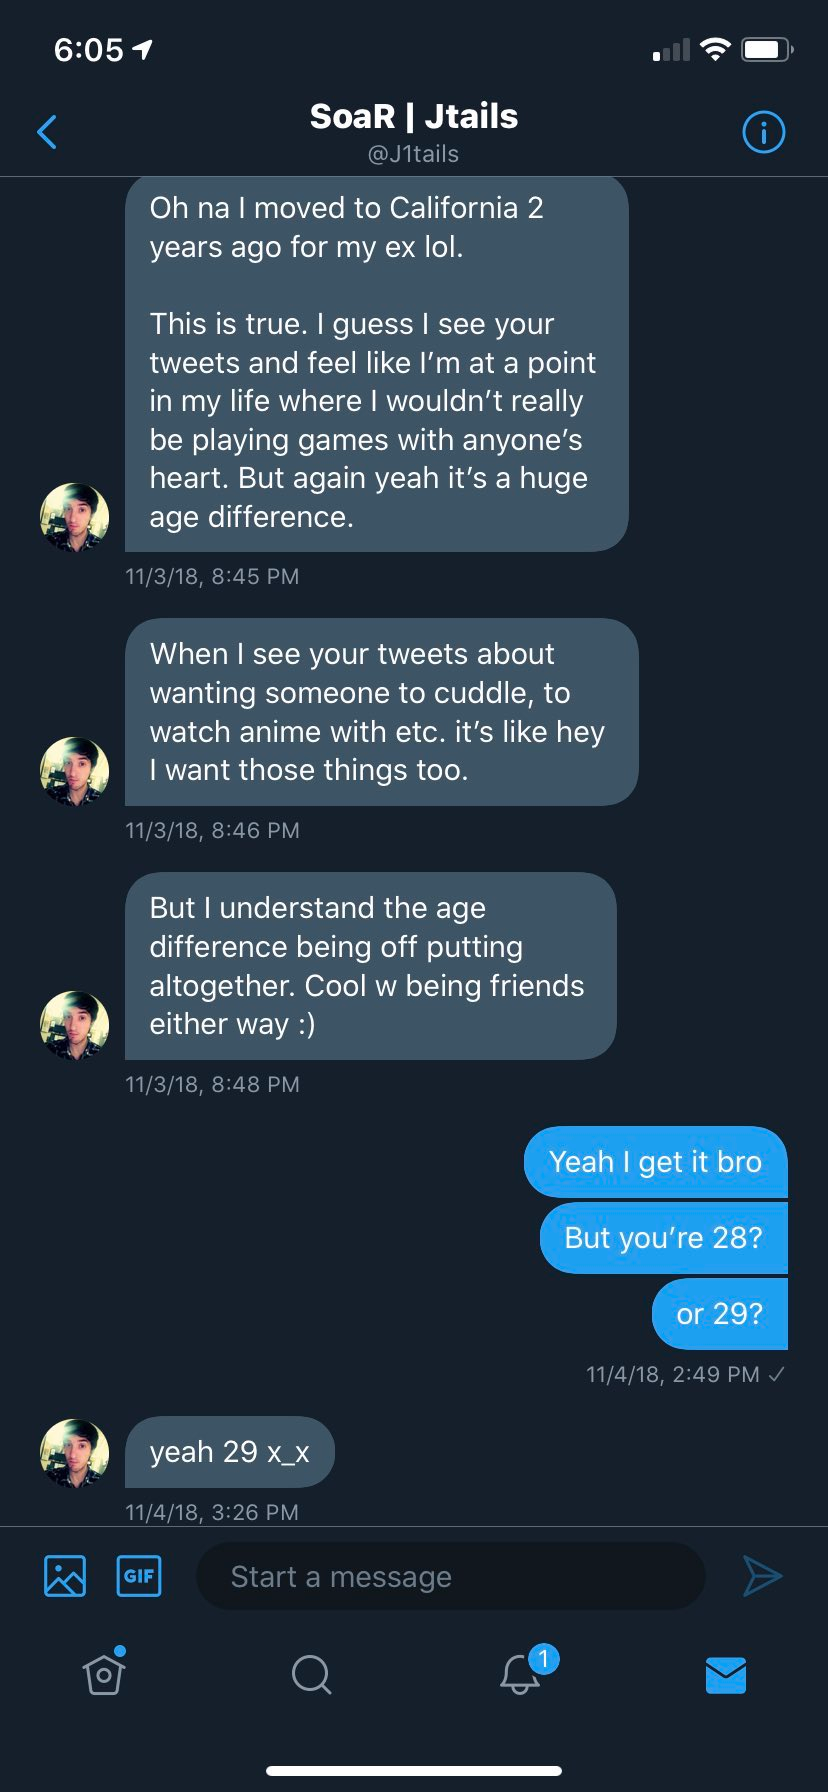
Task: Tap the 'Cool w being friends' message bubble
Action: pos(371,966)
